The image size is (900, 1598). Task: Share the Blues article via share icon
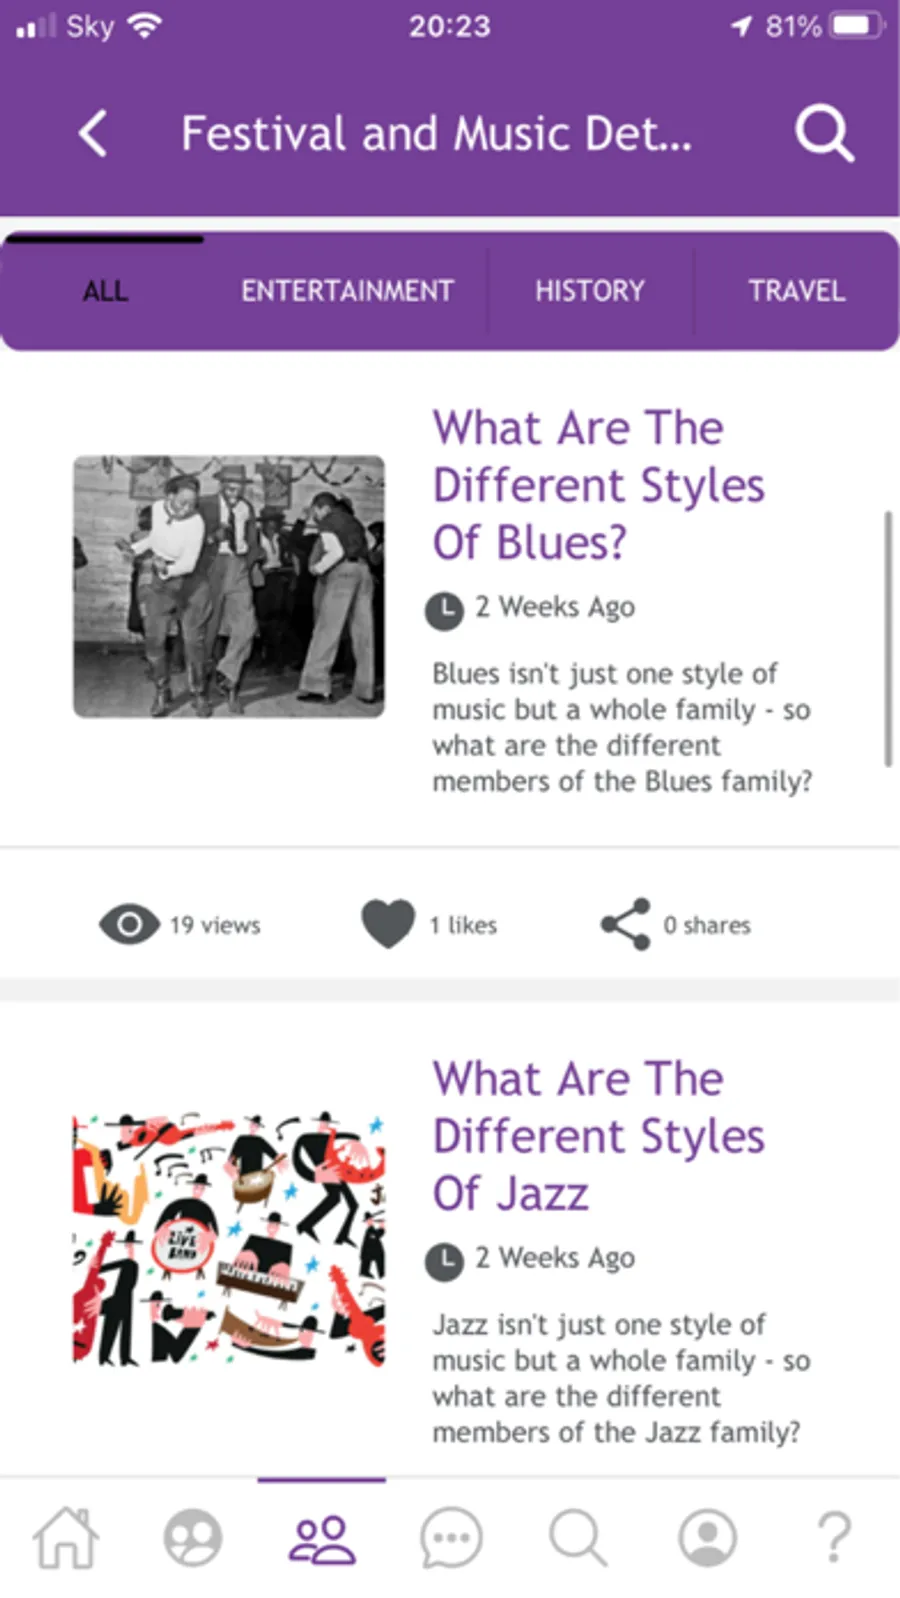click(625, 924)
